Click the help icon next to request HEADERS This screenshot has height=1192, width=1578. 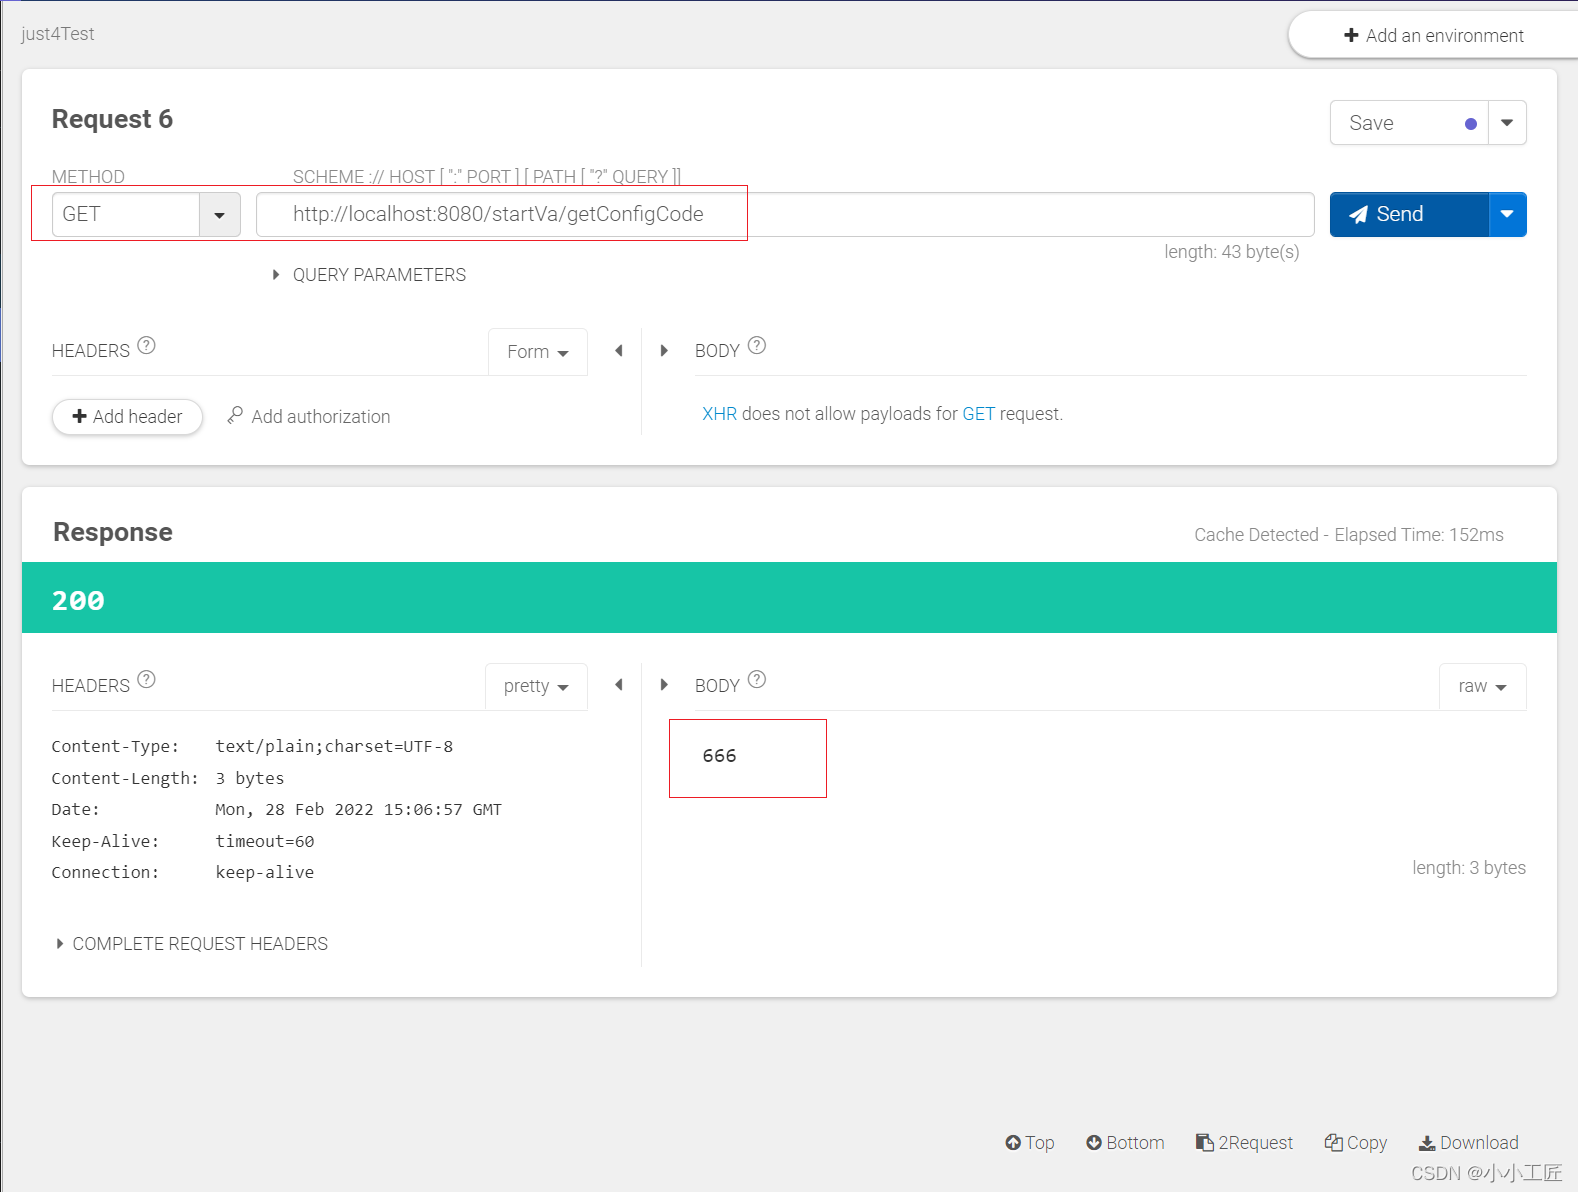[146, 346]
